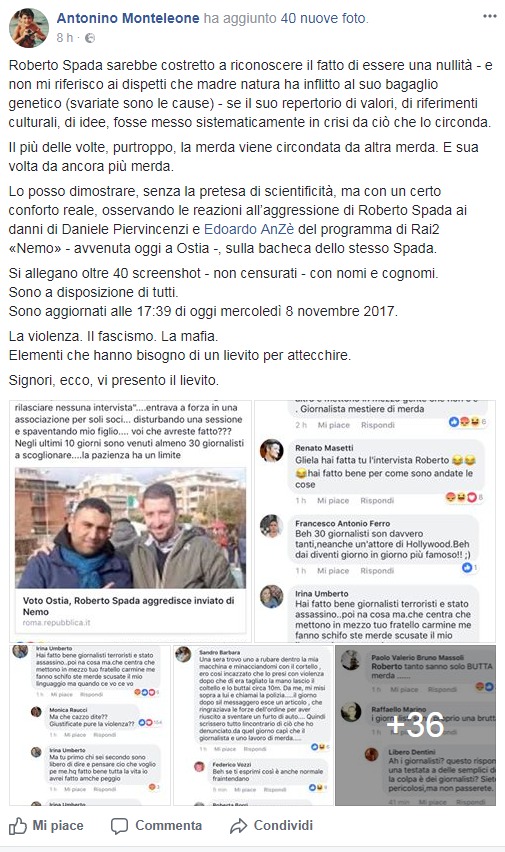
Task: Click the Mi piace thumbs-up icon
Action: coord(17,826)
